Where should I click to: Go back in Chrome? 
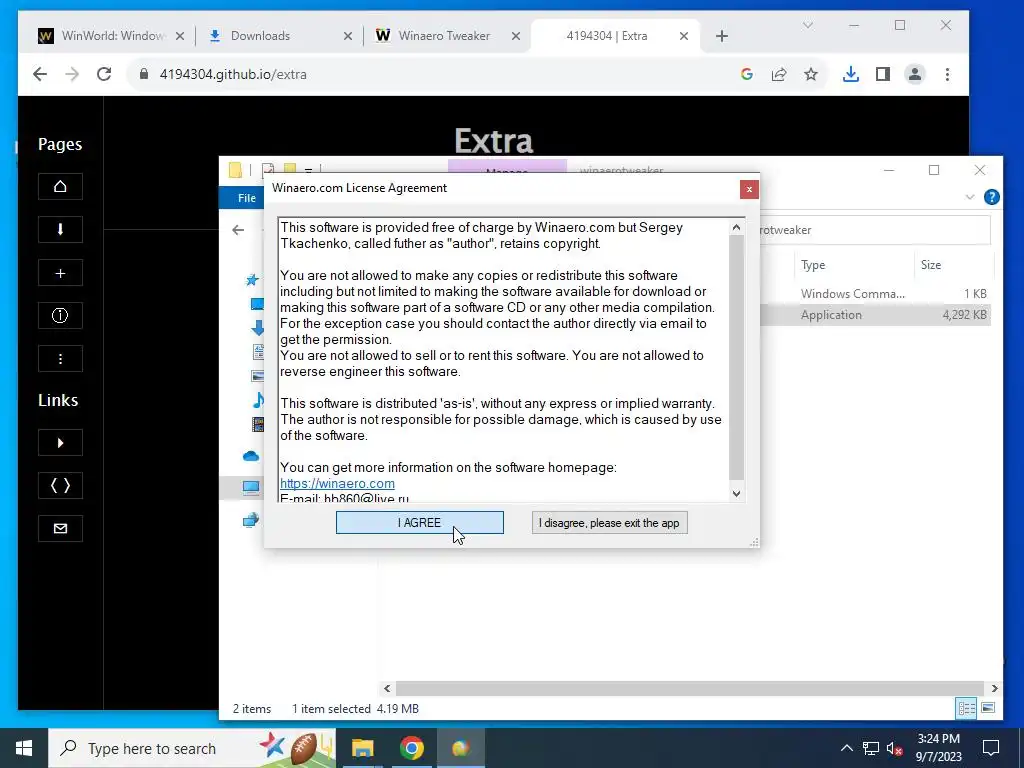[x=40, y=74]
